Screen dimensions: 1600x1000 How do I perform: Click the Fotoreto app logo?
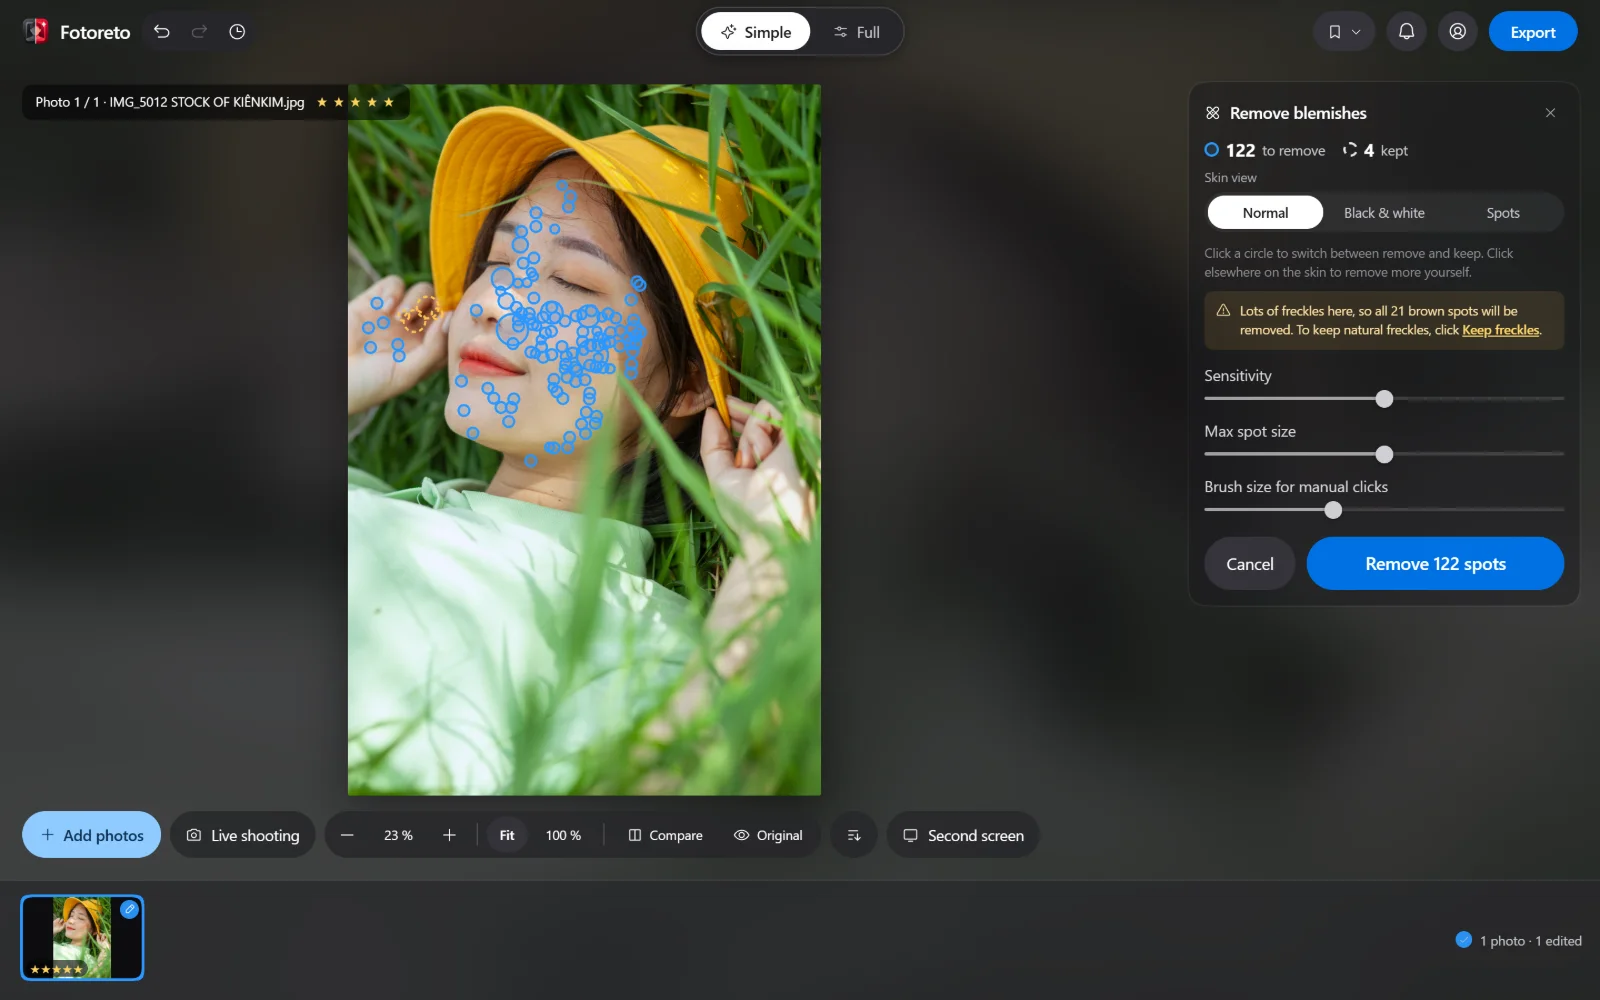pyautogui.click(x=36, y=32)
